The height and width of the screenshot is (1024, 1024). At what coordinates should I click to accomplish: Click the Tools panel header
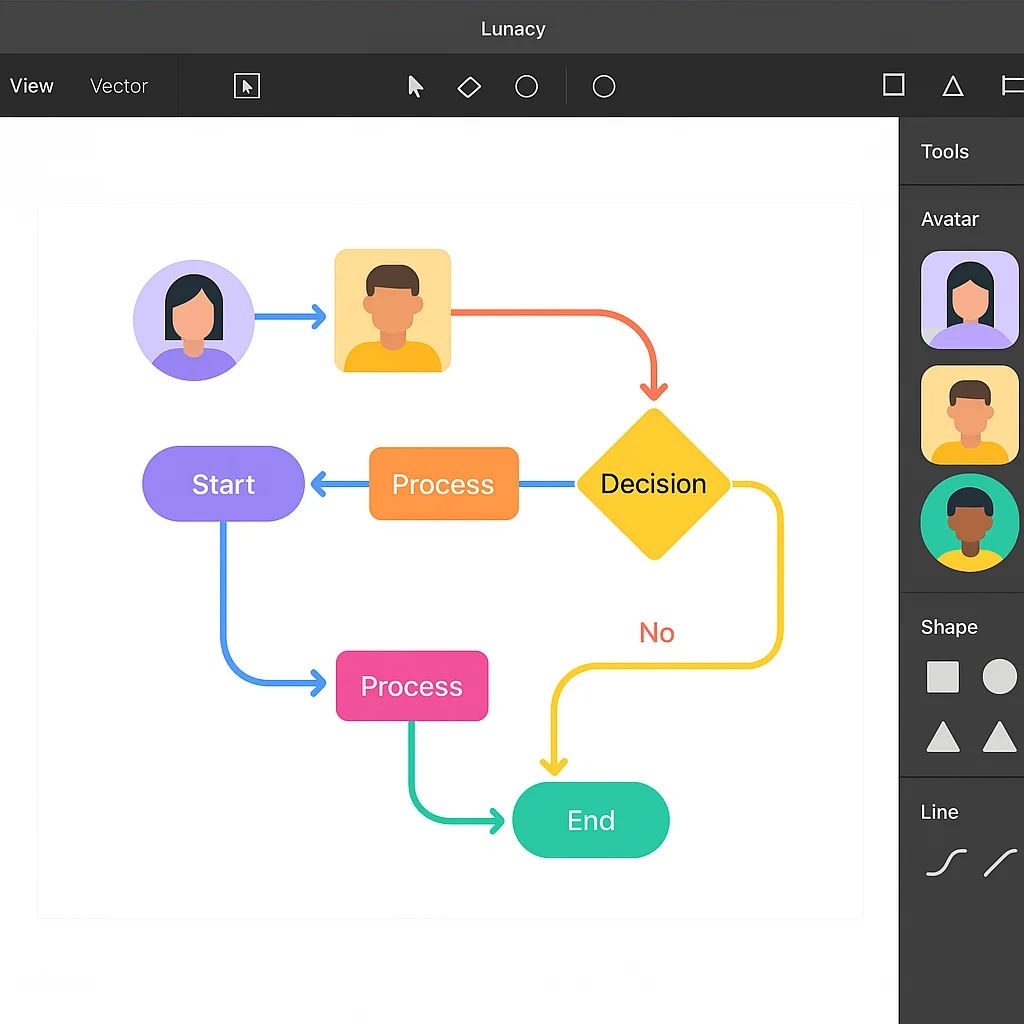945,152
